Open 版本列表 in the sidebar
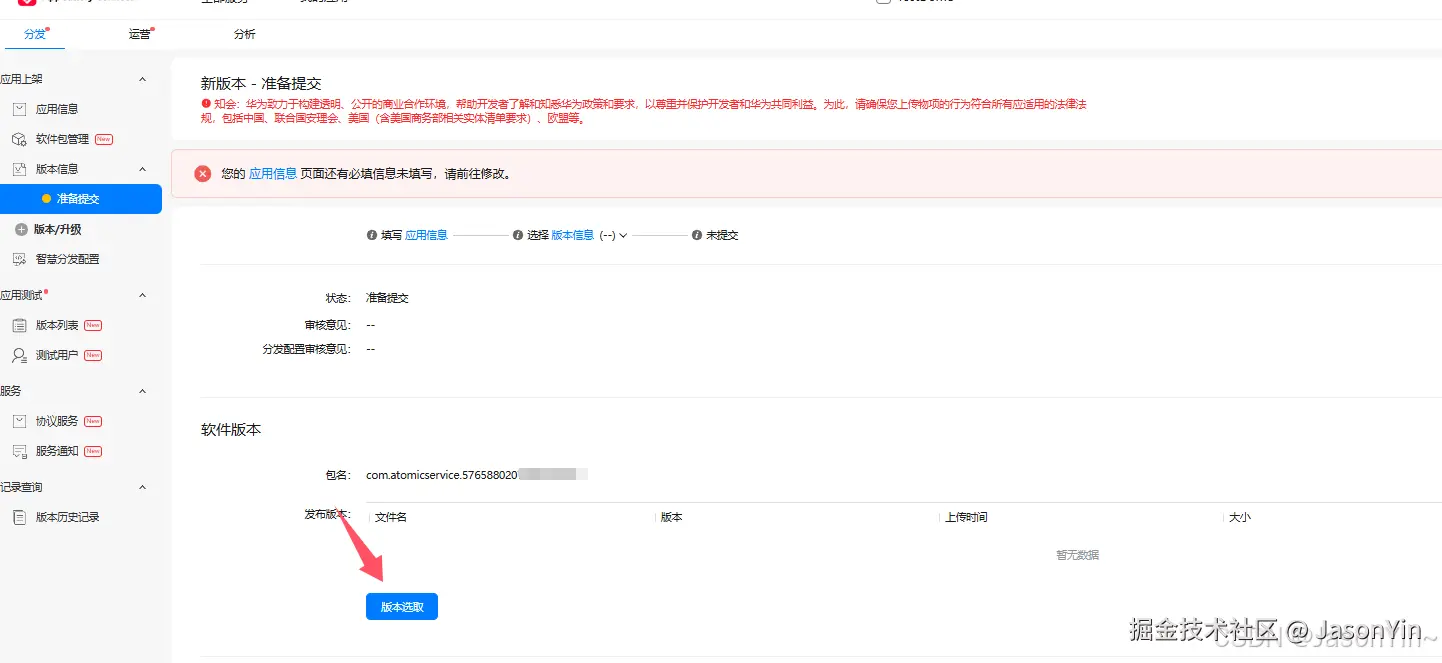 [x=57, y=325]
